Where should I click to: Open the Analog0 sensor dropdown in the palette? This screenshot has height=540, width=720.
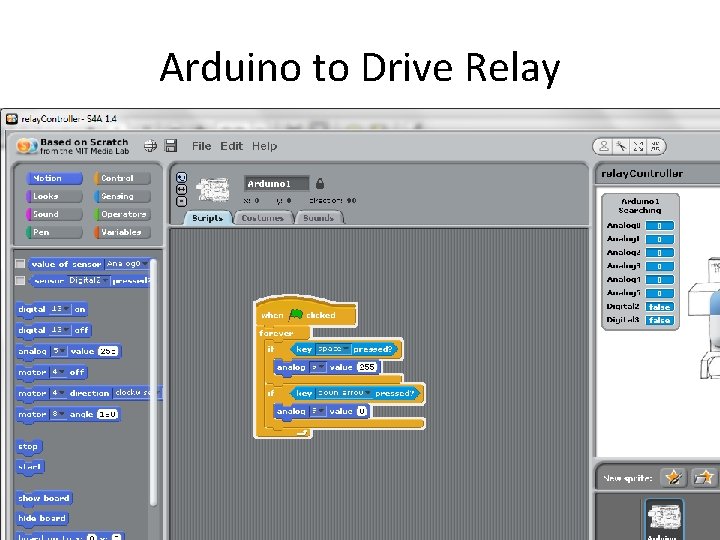tap(126, 264)
